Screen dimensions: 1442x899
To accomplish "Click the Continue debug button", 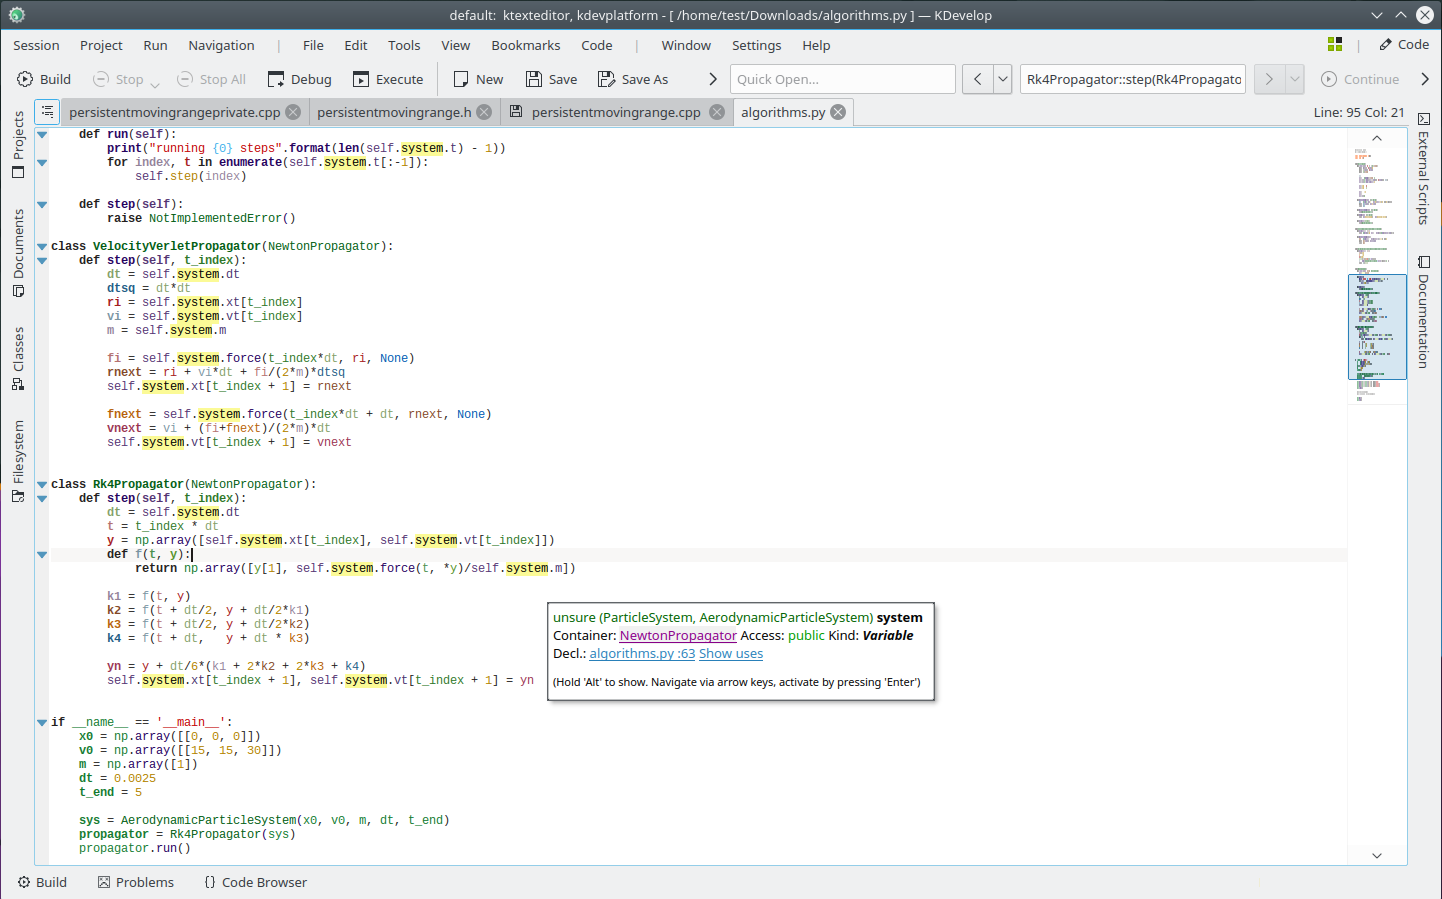I will [x=1360, y=79].
